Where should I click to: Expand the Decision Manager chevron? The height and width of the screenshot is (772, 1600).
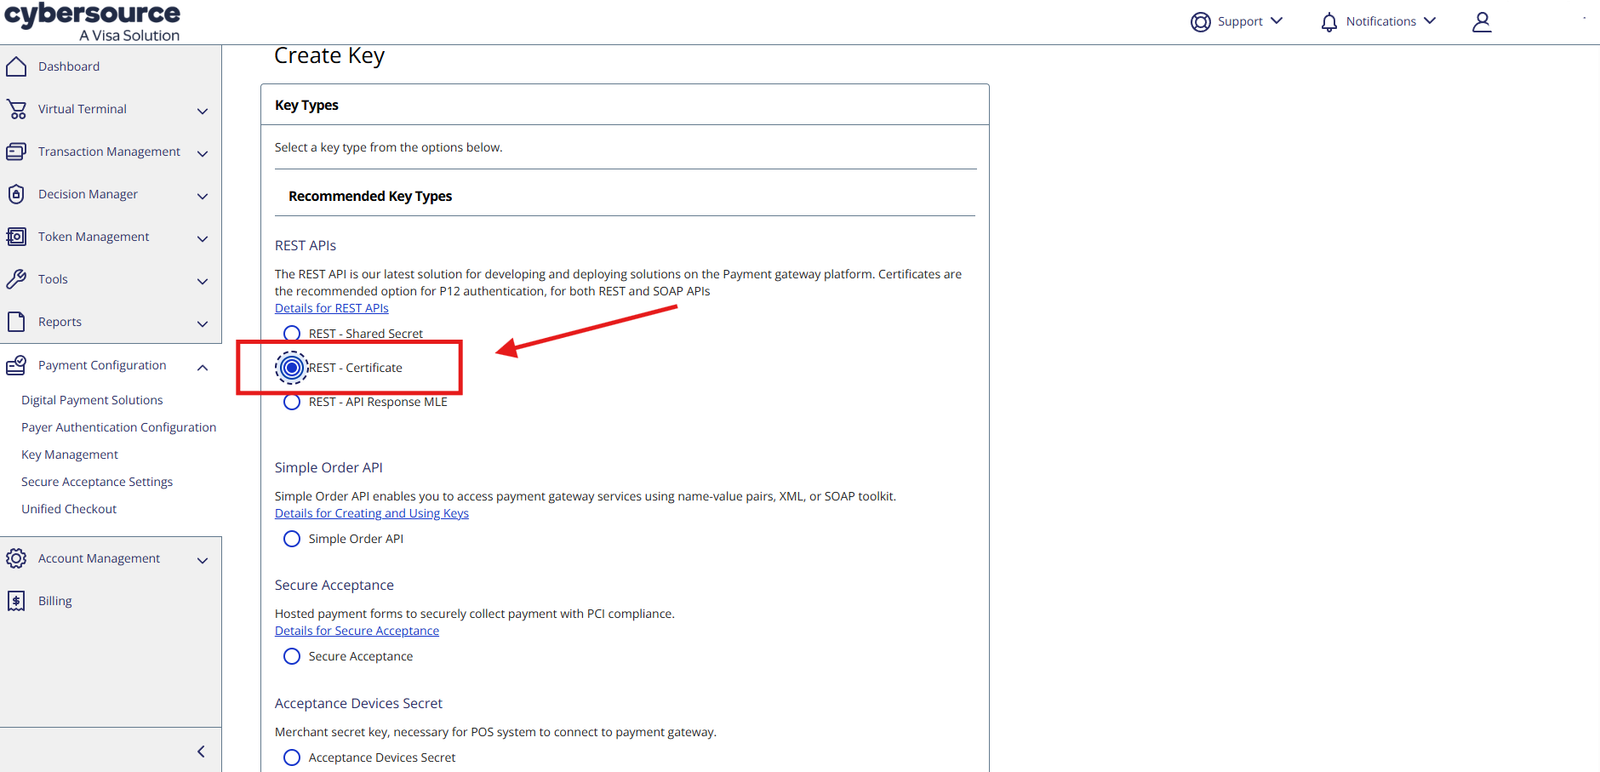tap(202, 196)
